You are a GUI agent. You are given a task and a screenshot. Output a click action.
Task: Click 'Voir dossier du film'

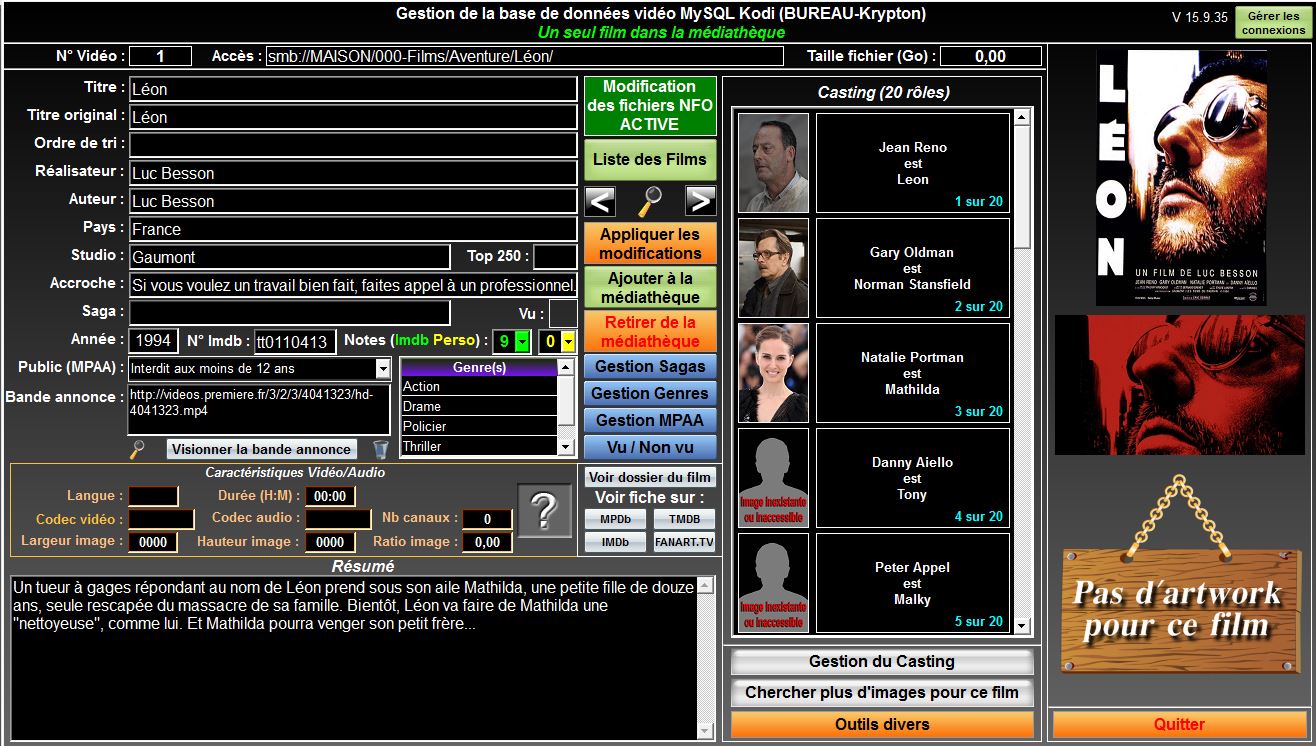coord(650,477)
